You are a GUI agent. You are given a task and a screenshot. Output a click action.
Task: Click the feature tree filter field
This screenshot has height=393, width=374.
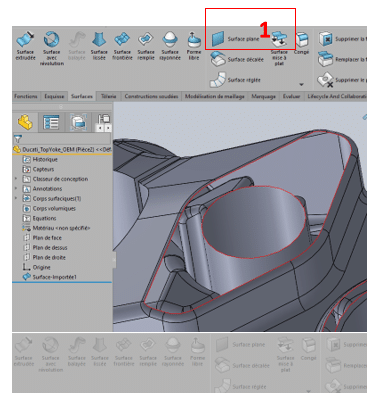click(x=62, y=139)
